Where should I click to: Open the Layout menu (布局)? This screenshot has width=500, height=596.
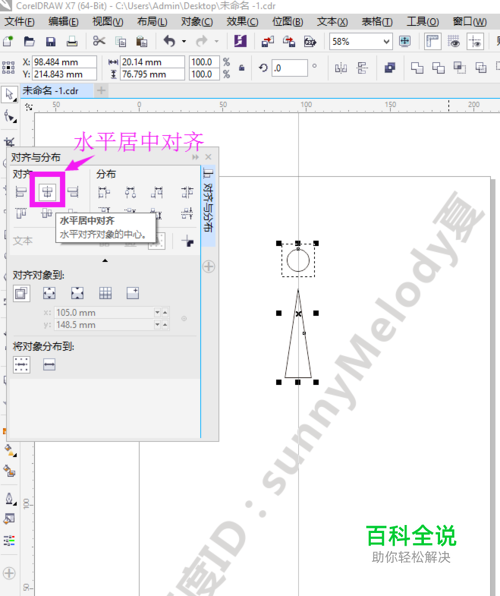pyautogui.click(x=152, y=22)
